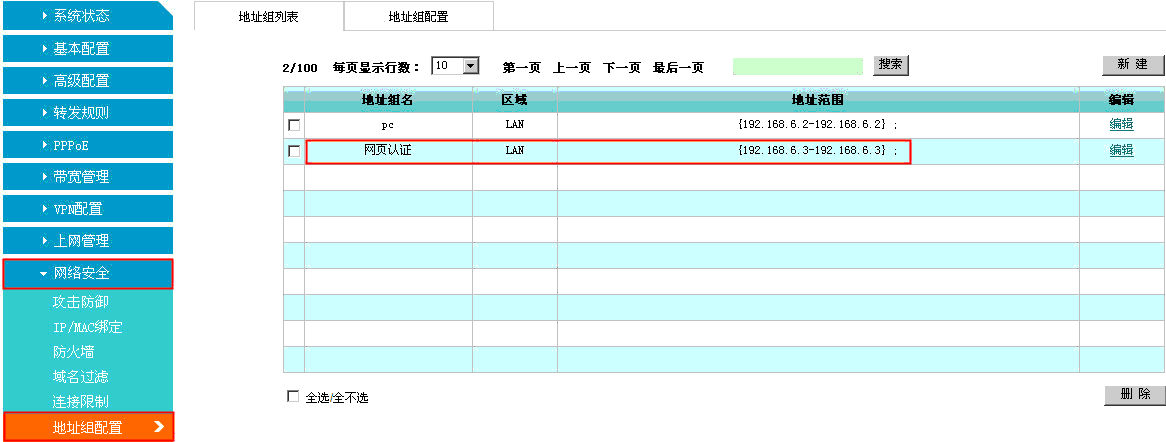Open the rows-per-page dropdown
The image size is (1166, 442).
(x=455, y=66)
